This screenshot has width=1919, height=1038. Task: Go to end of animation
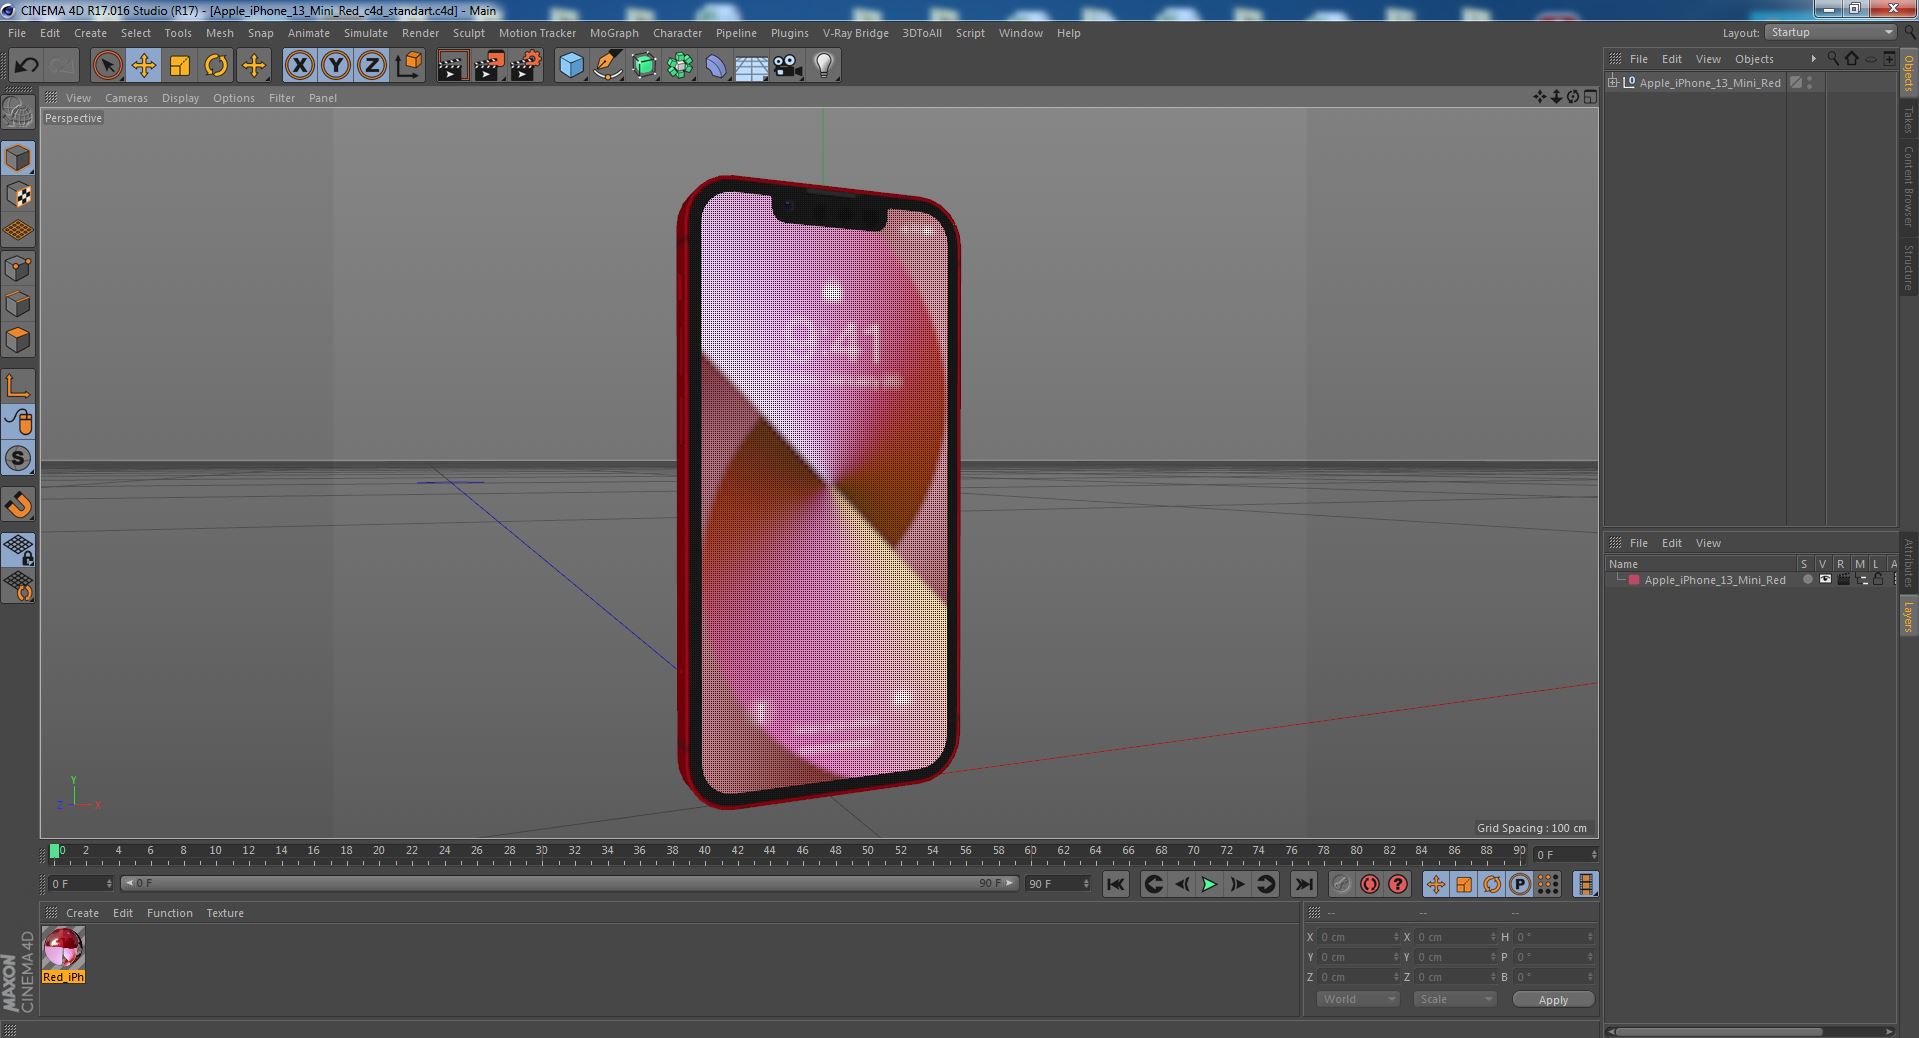coord(1303,884)
